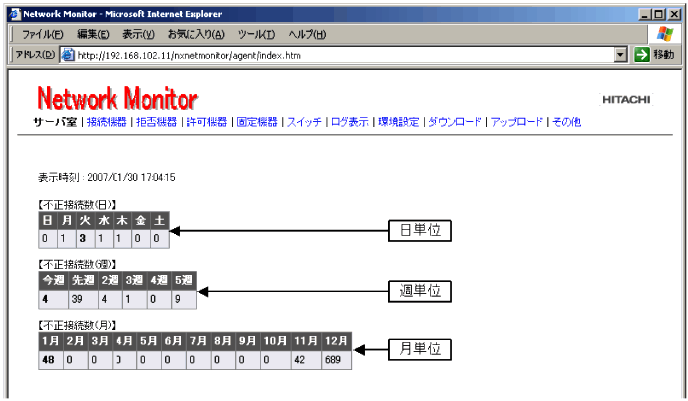The width and height of the screenshot is (688, 401).
Task: Click the 6月 header in monthly table
Action: pyautogui.click(x=173, y=341)
